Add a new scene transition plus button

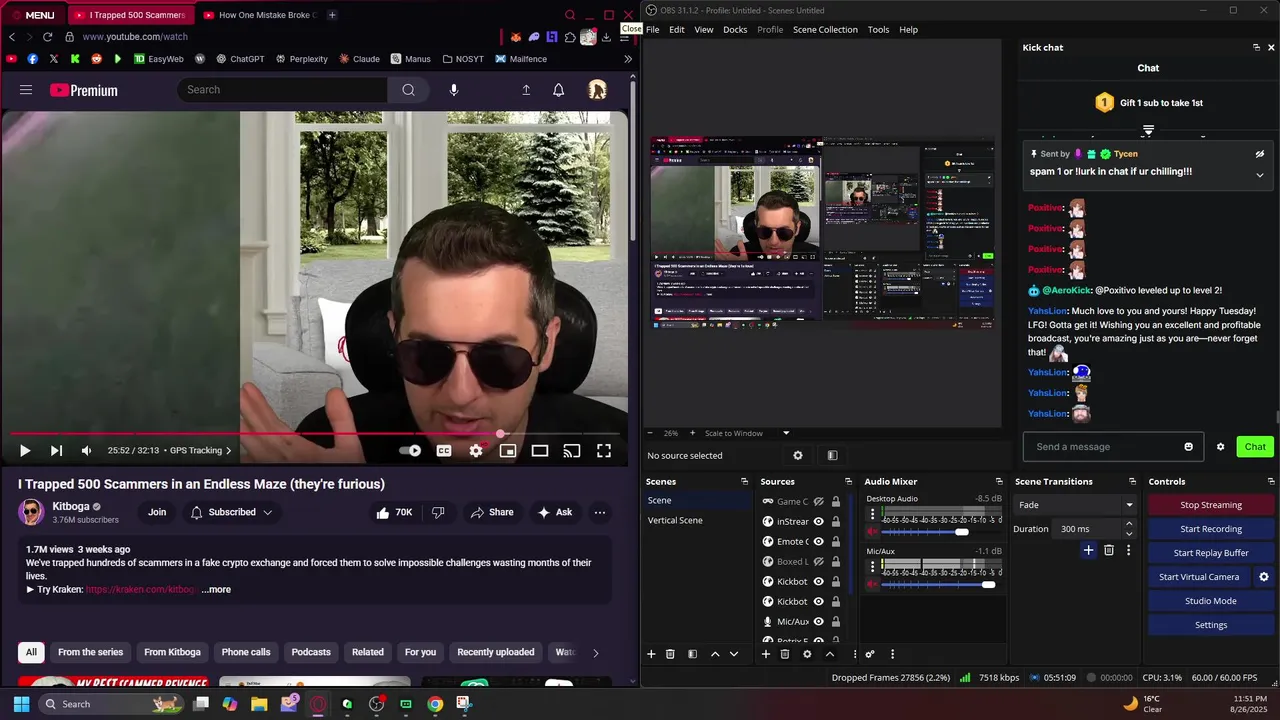click(1089, 550)
